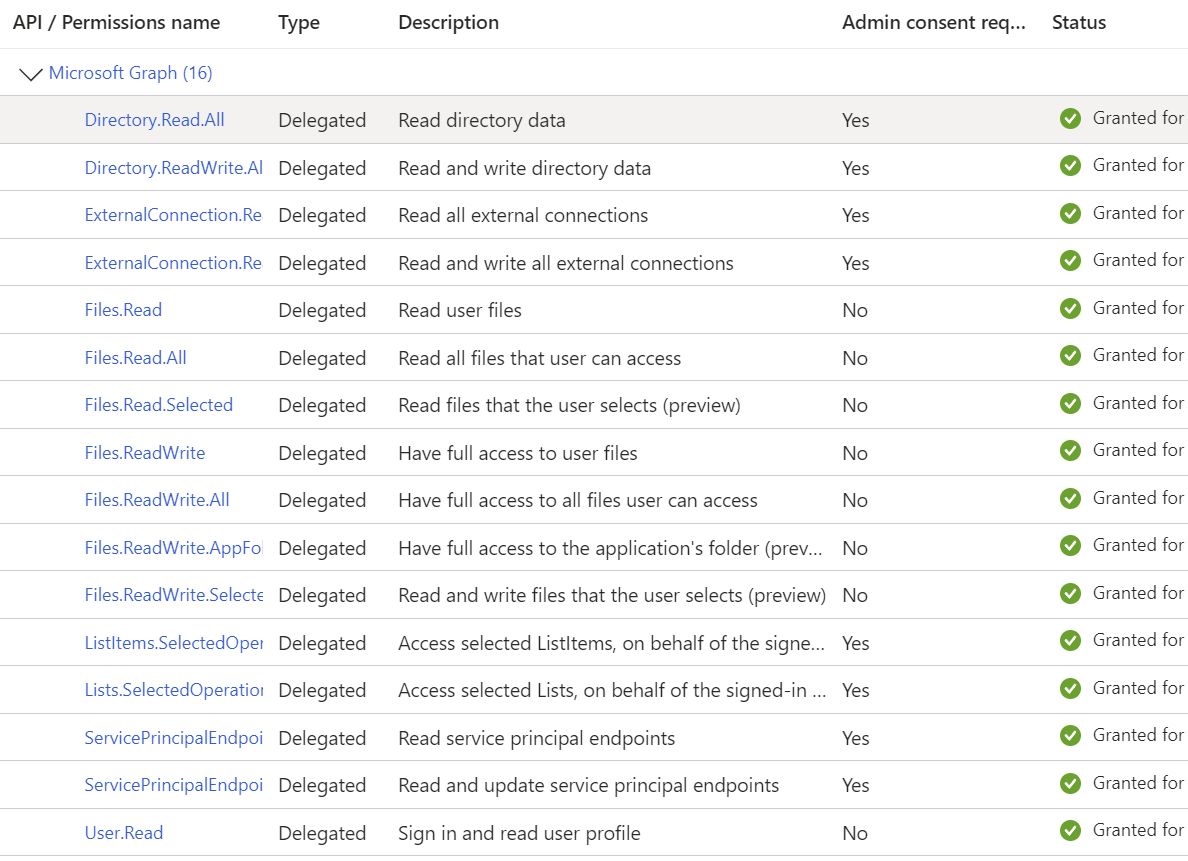Select 'Have full access to all files user can access'
Image resolution: width=1188 pixels, height=861 pixels.
coord(577,499)
